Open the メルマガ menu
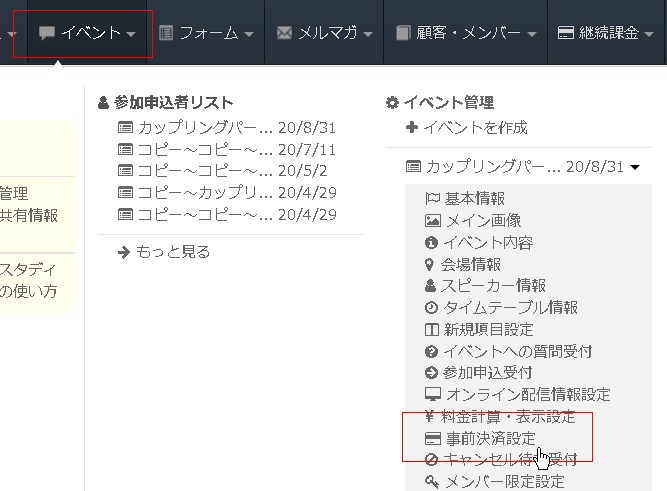The width and height of the screenshot is (667, 491). tap(324, 33)
